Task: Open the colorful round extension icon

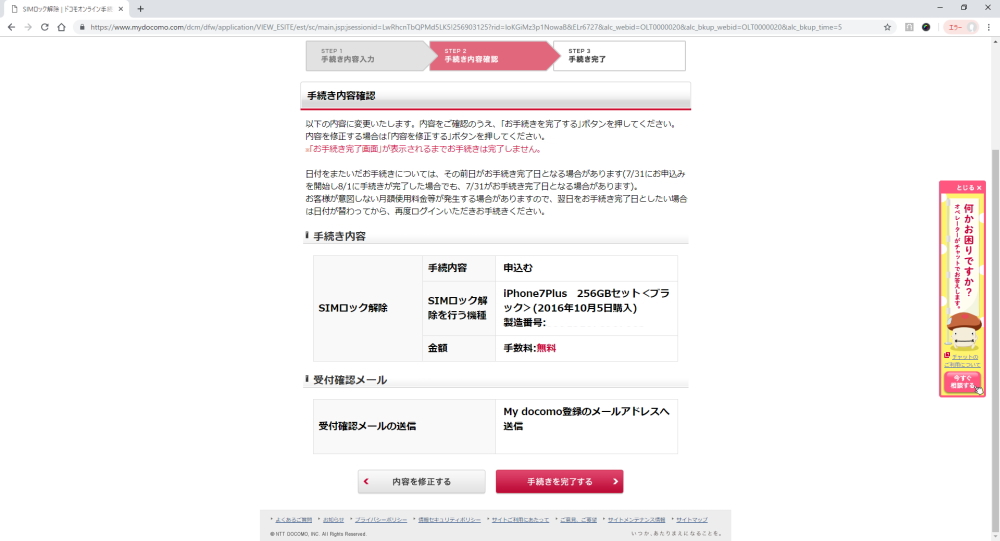Action: point(926,27)
